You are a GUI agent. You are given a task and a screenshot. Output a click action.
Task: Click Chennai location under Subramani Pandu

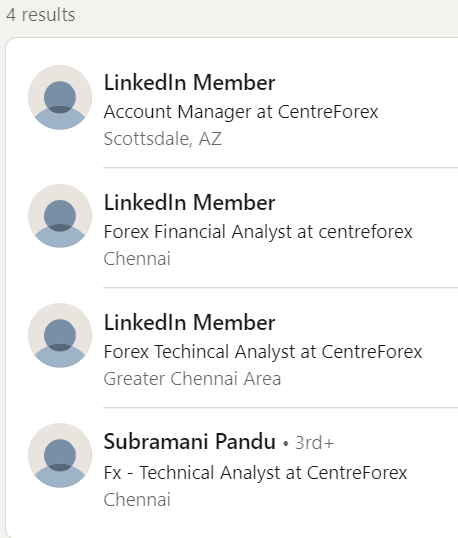coord(137,500)
